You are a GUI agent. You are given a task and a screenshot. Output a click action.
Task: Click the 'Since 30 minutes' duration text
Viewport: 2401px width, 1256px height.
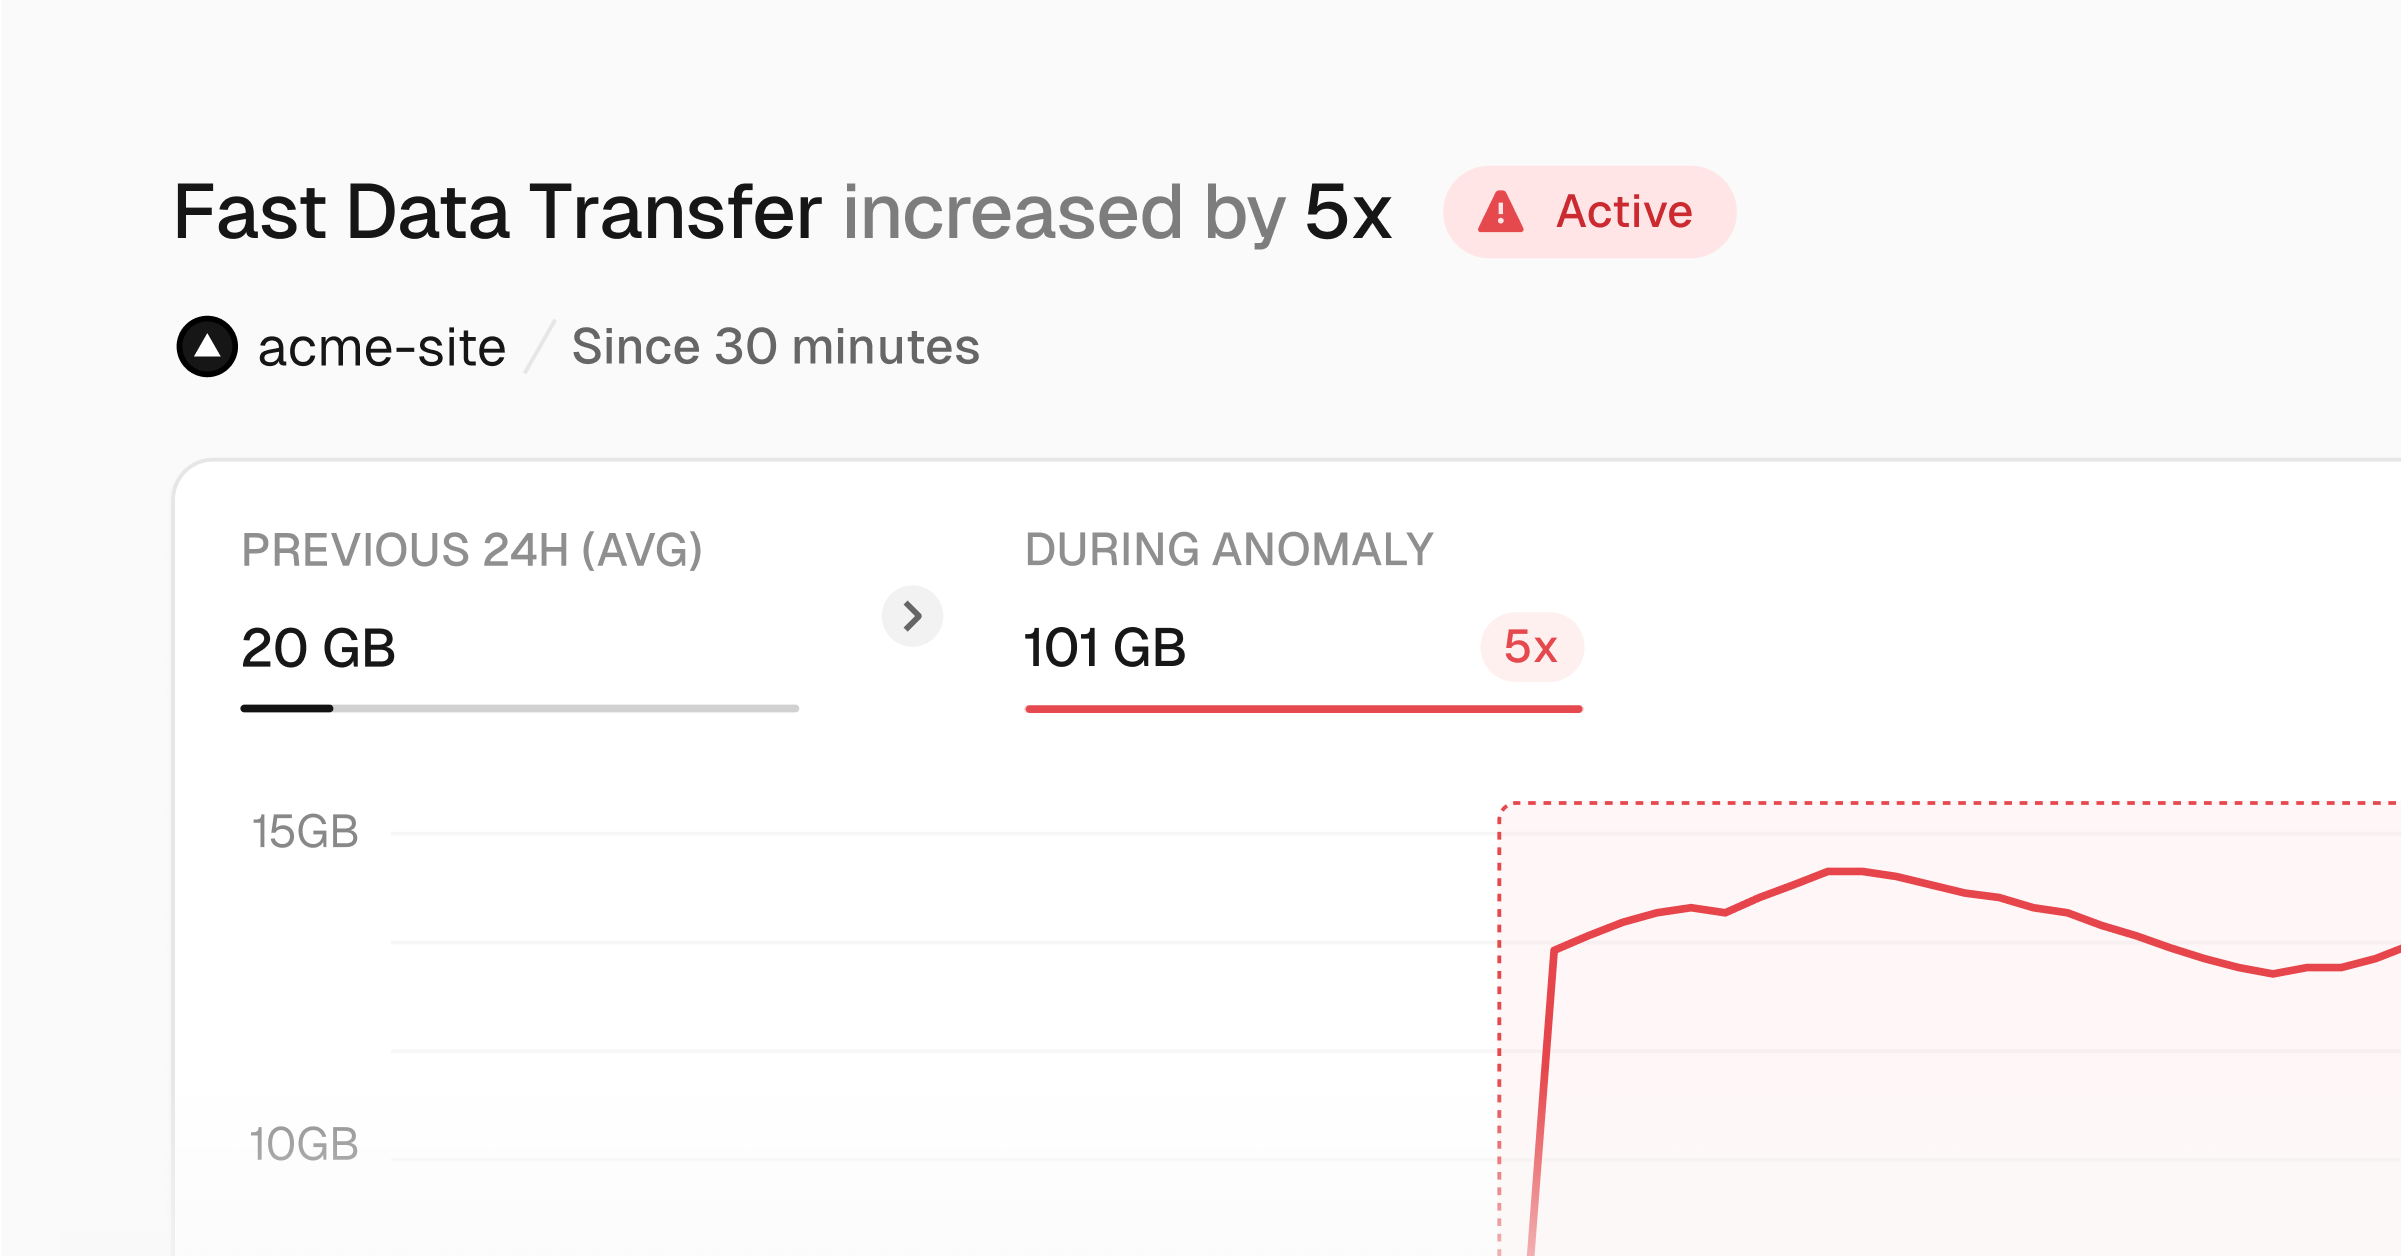pos(775,347)
